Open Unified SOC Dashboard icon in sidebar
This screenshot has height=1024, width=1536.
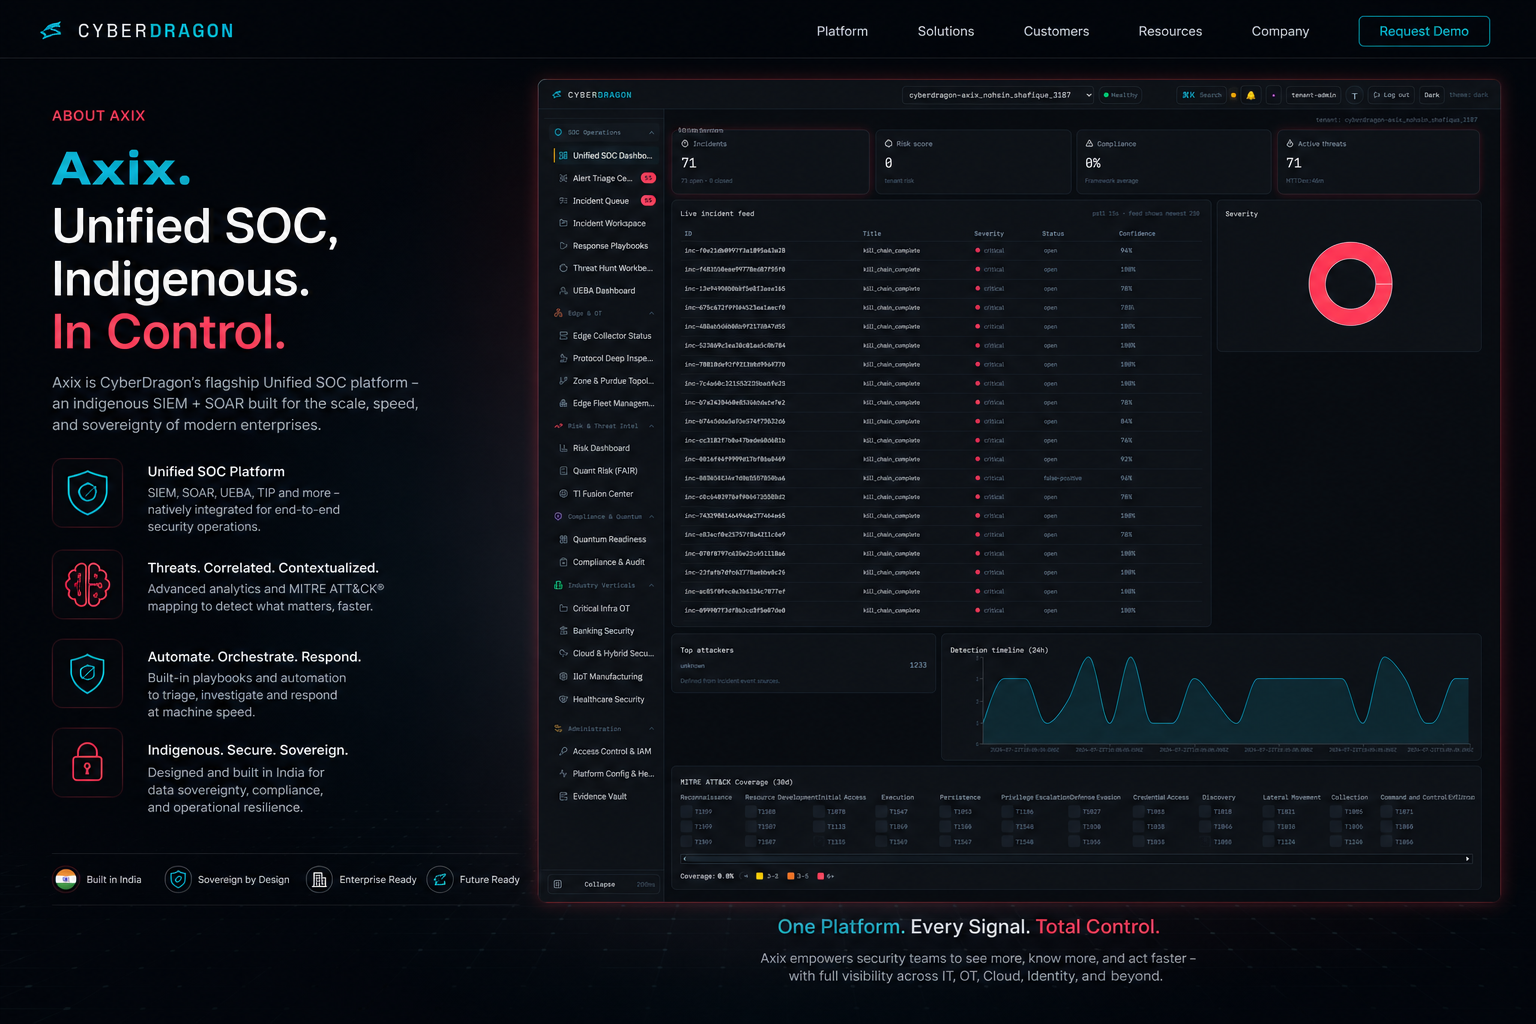coord(563,156)
